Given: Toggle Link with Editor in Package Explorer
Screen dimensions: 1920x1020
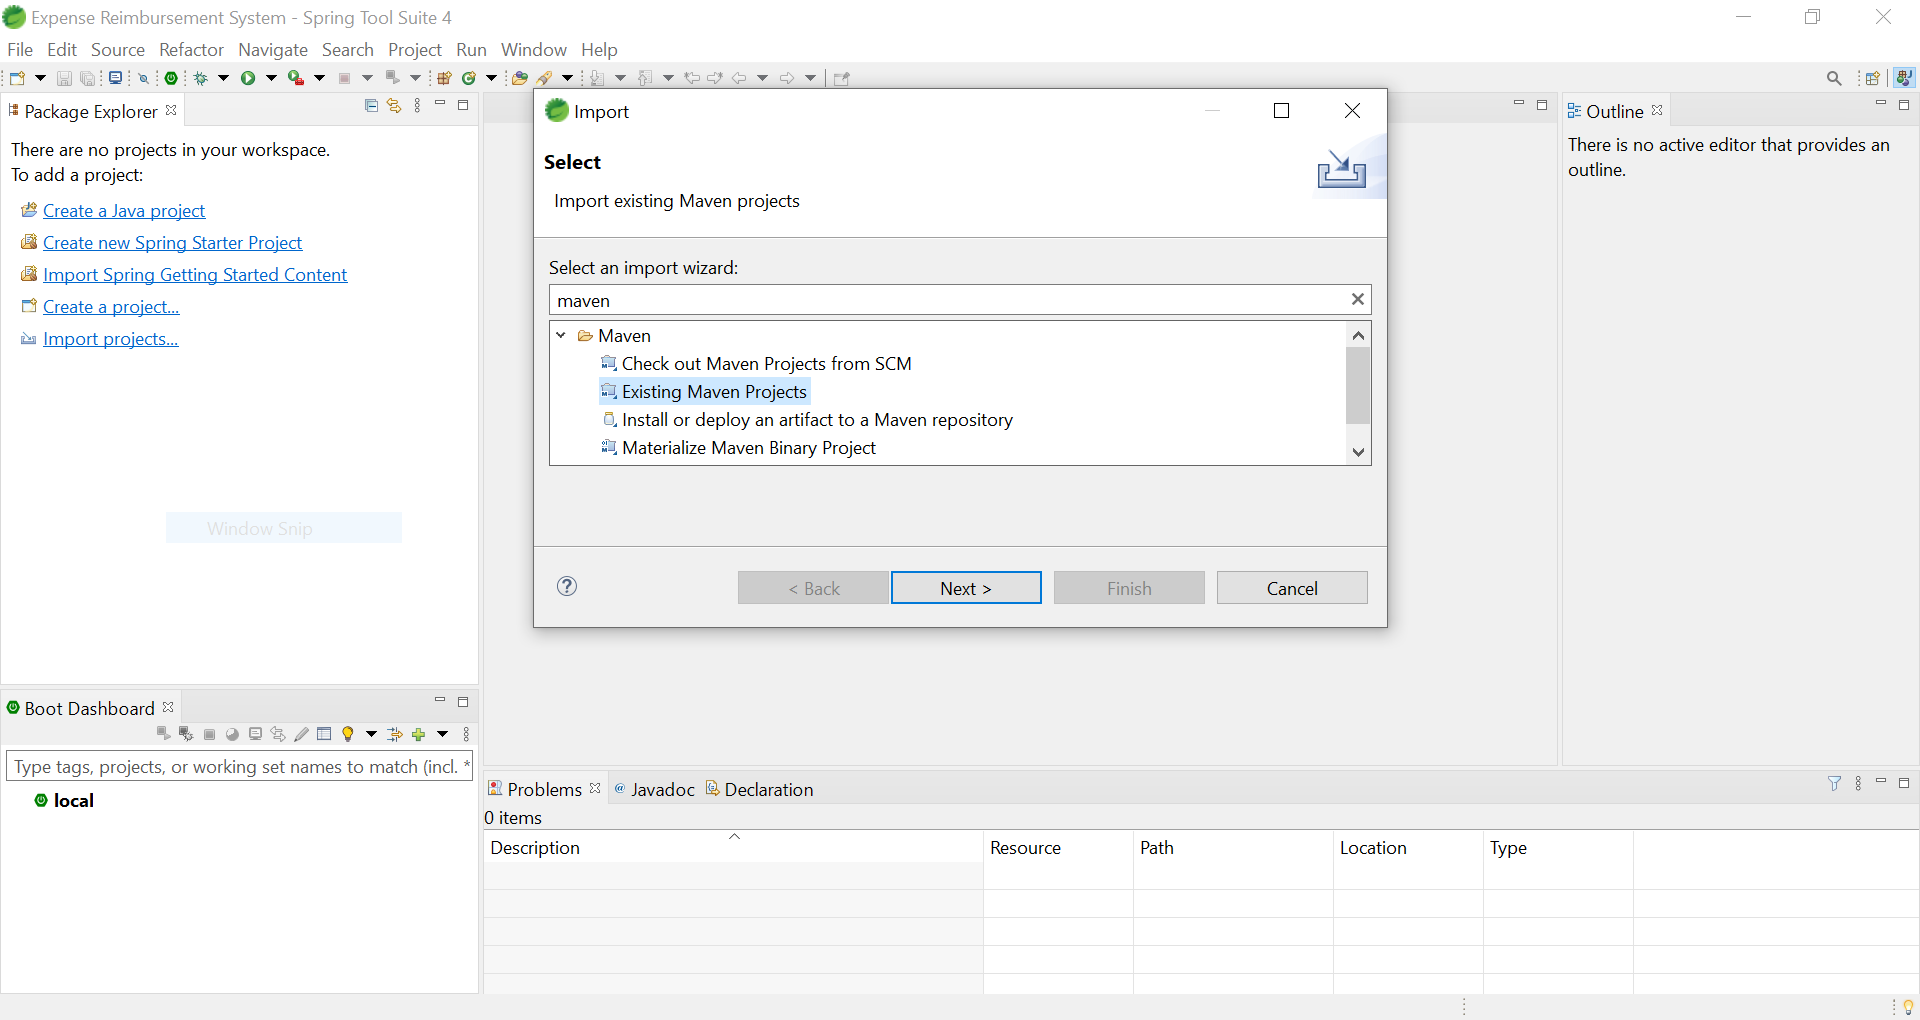Looking at the screenshot, I should coord(394,106).
